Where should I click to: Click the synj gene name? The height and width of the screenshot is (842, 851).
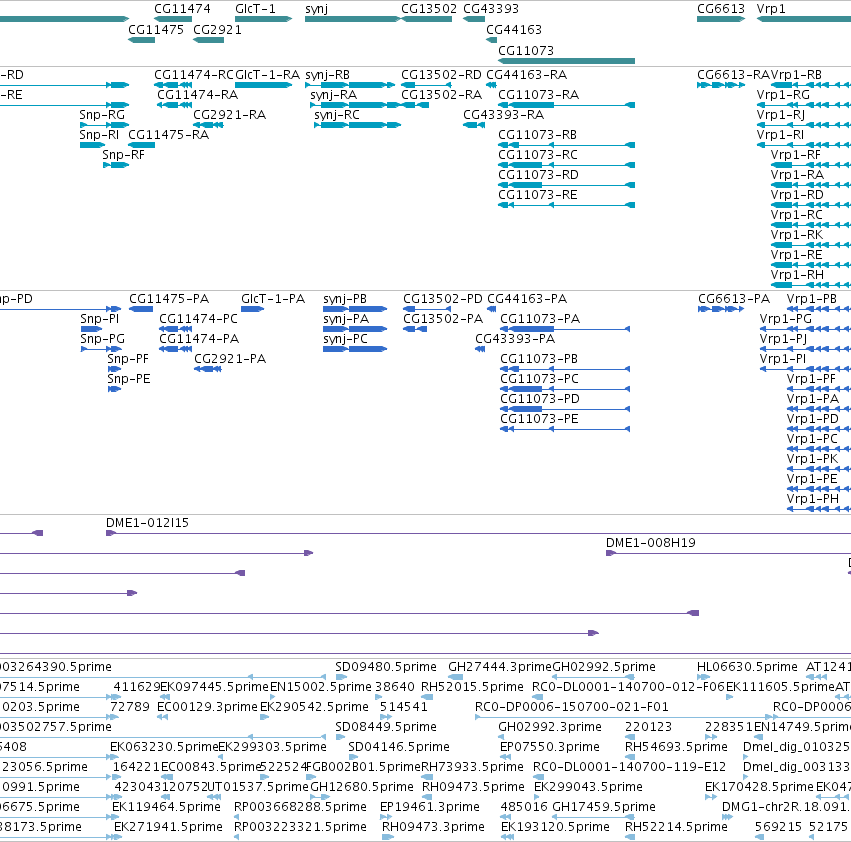coord(316,9)
